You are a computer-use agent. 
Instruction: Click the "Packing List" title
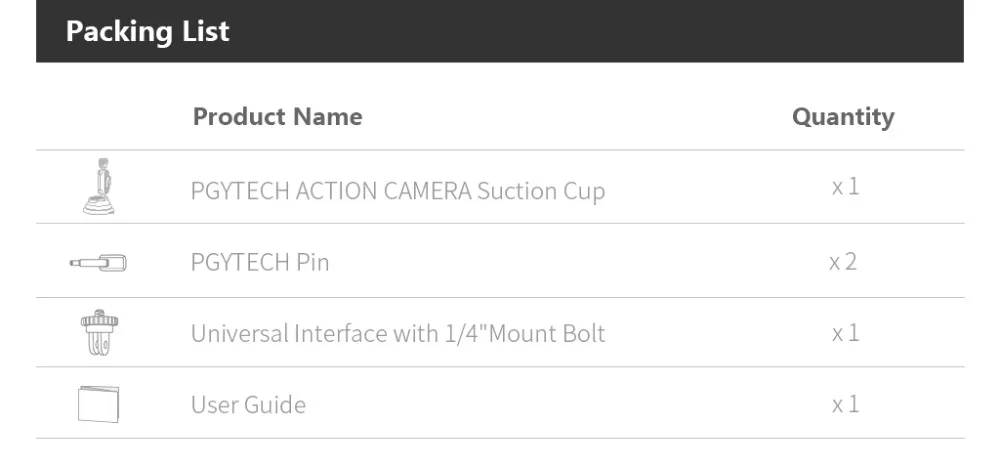coord(147,31)
